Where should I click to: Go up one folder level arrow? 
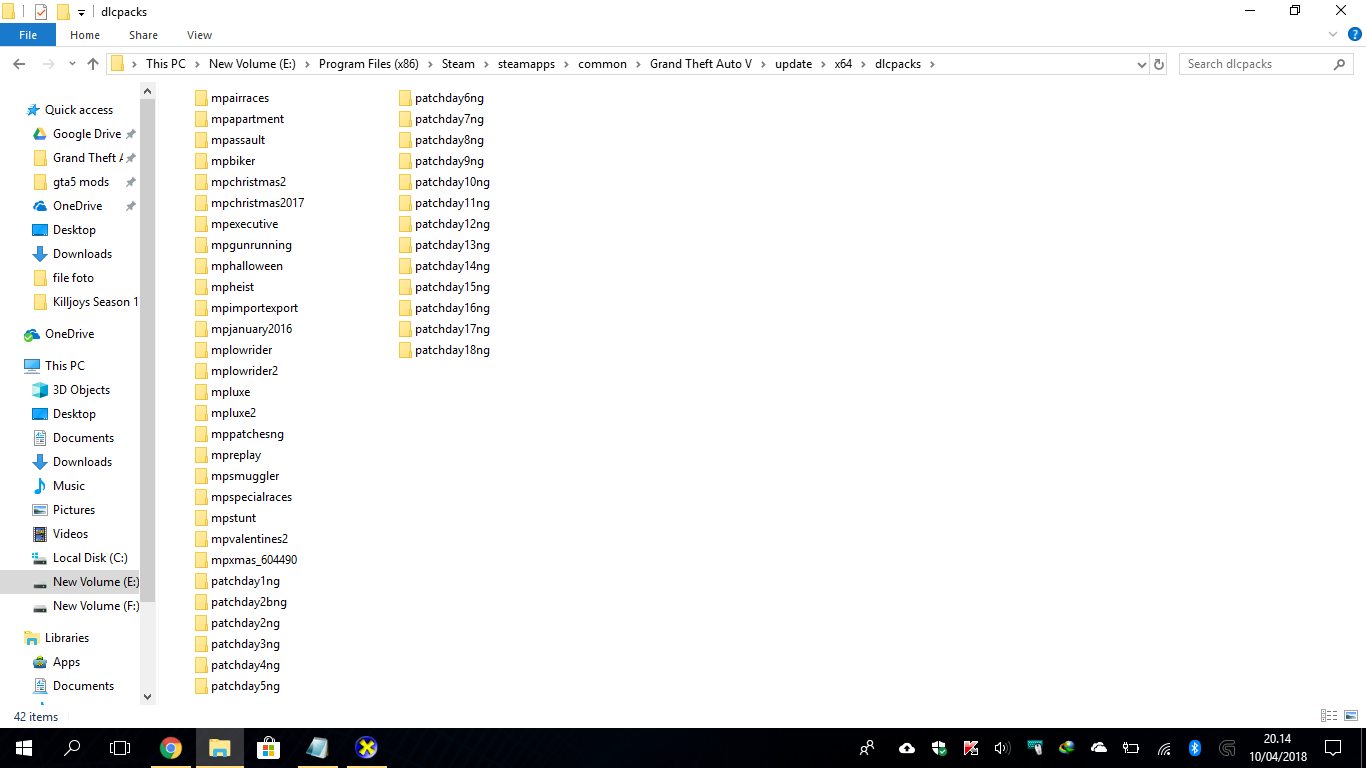click(x=93, y=64)
